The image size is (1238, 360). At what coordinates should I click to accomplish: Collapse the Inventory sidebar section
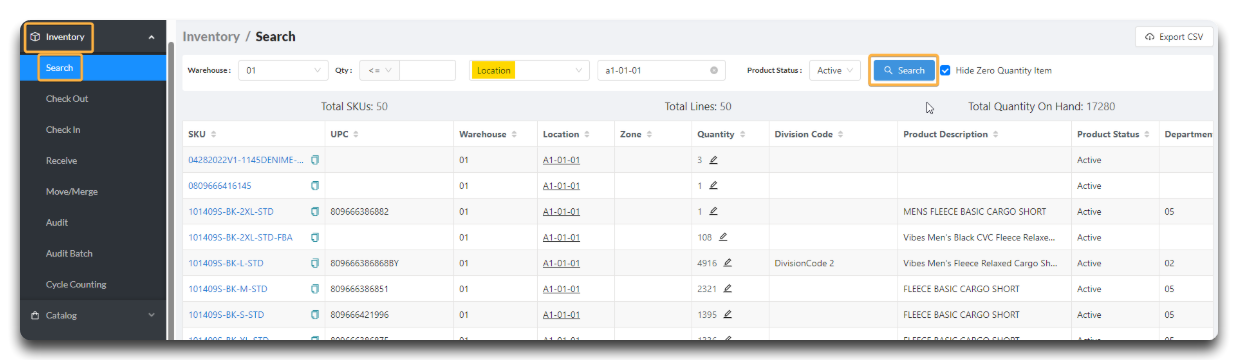[93, 37]
